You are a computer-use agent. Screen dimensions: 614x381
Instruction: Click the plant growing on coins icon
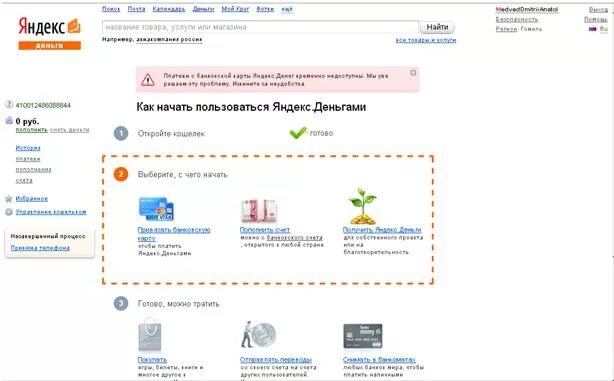363,206
